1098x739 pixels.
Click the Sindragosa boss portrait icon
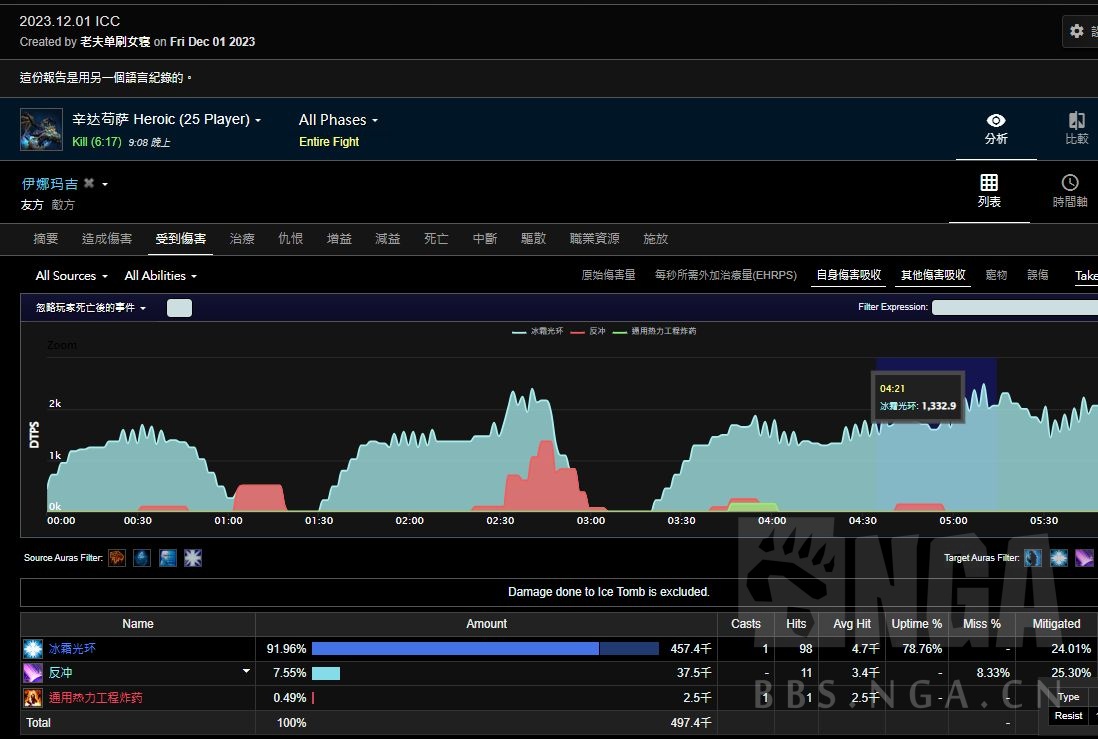(41, 129)
